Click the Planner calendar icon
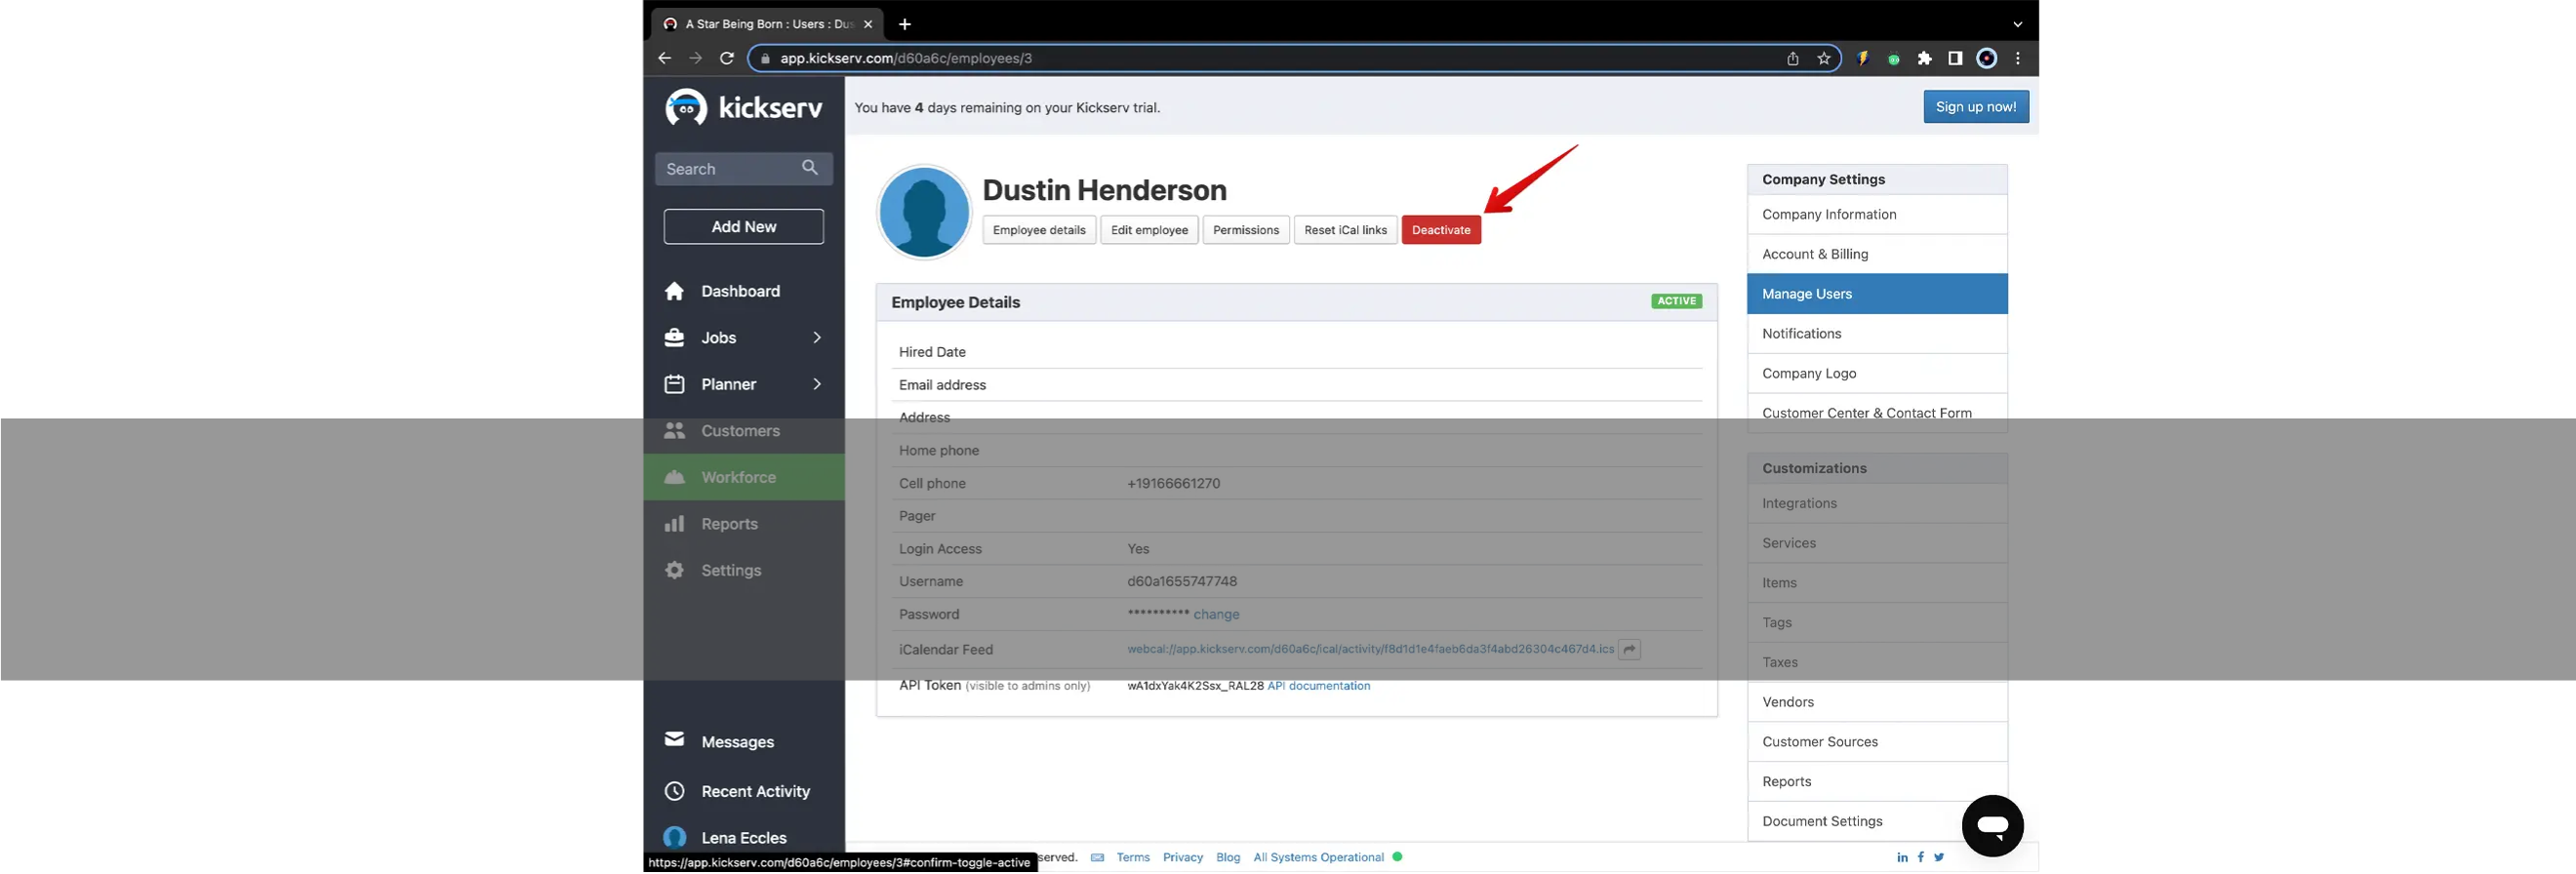 (675, 385)
